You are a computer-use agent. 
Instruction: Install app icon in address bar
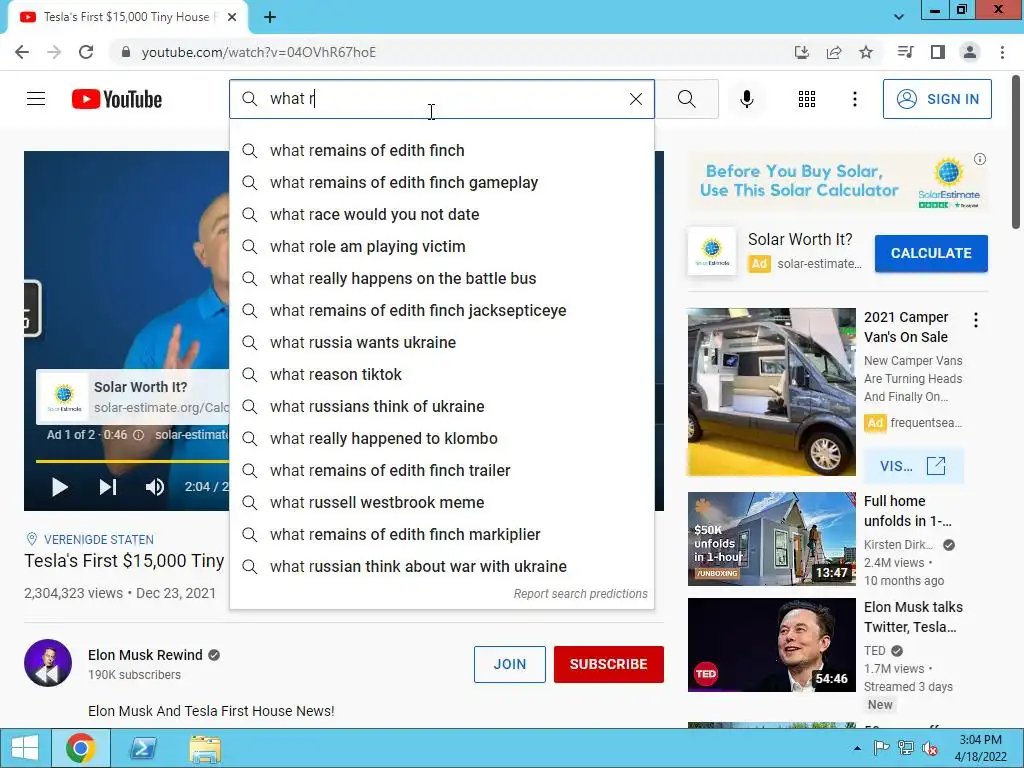(x=802, y=52)
